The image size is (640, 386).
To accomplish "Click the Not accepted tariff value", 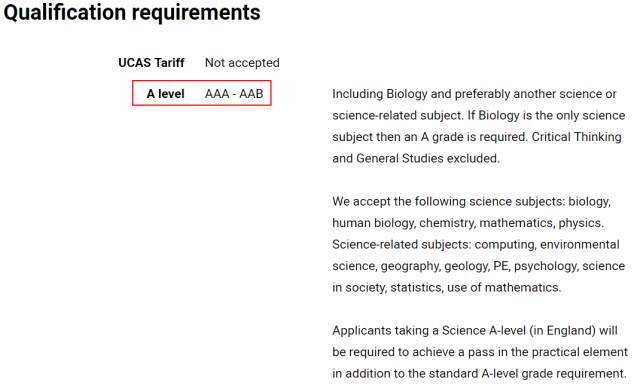I will 242,63.
